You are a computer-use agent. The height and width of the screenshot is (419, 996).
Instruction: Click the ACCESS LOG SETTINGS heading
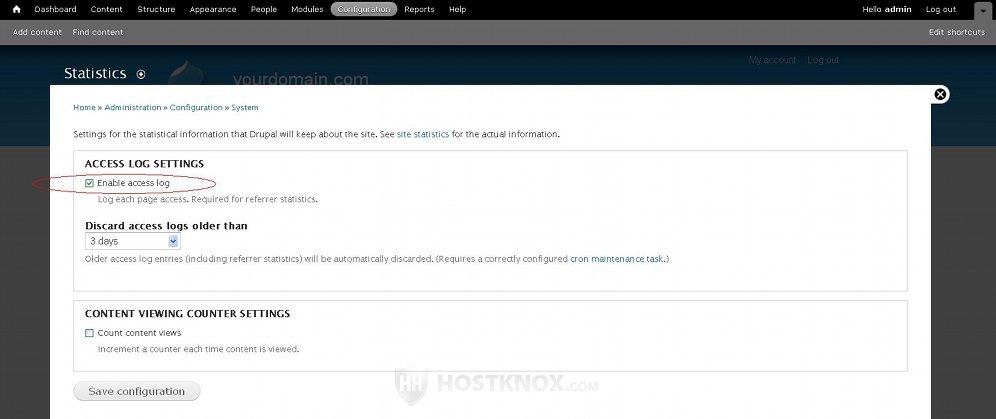(x=144, y=164)
